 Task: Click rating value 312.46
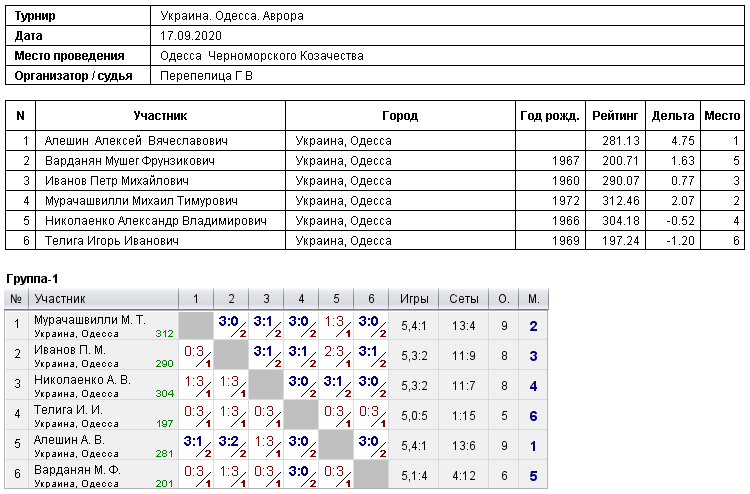[621, 201]
